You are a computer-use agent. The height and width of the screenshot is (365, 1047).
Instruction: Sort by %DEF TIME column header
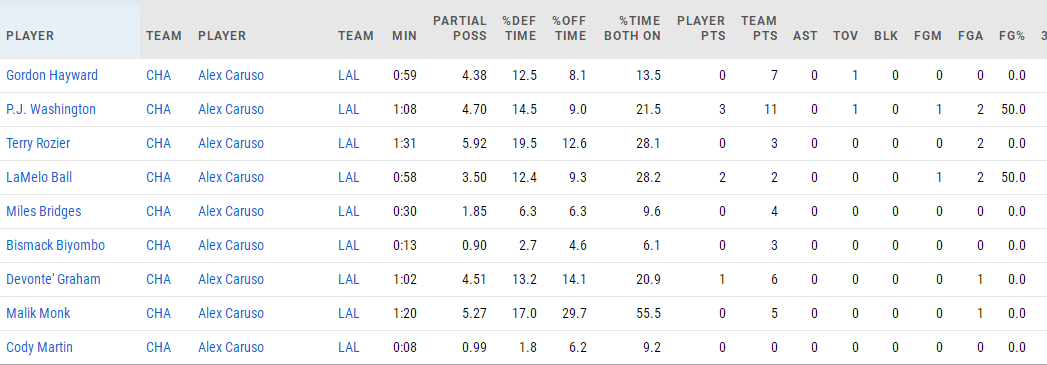tap(519, 29)
